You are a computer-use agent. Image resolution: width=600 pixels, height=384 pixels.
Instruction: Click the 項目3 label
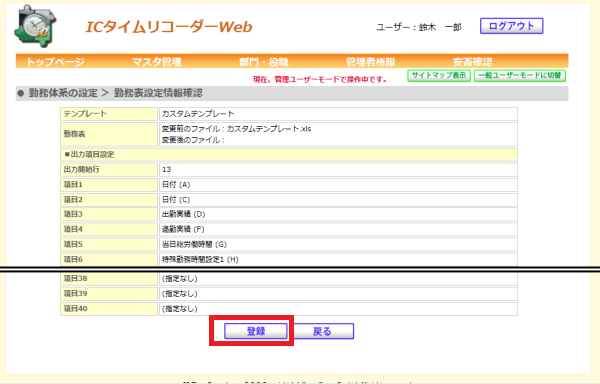109,214
